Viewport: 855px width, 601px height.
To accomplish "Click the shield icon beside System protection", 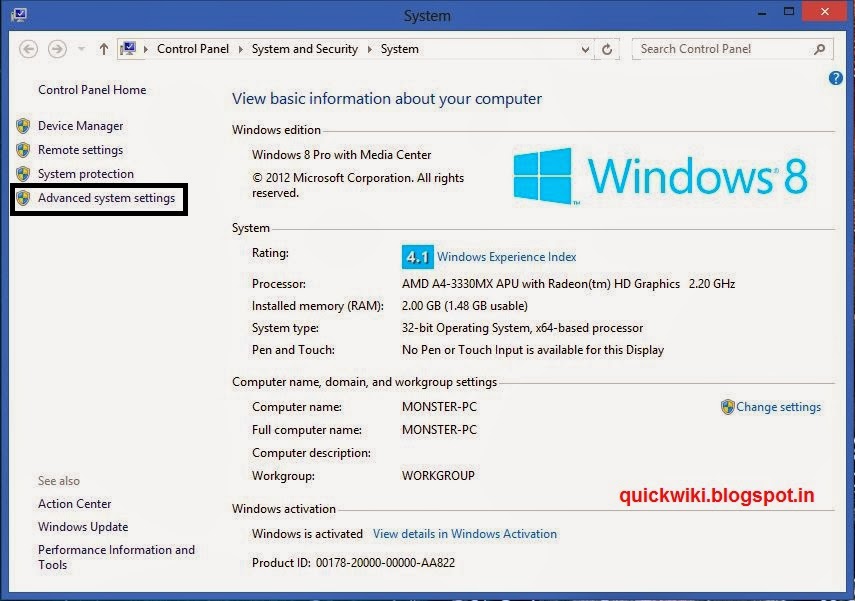I will pyautogui.click(x=23, y=174).
